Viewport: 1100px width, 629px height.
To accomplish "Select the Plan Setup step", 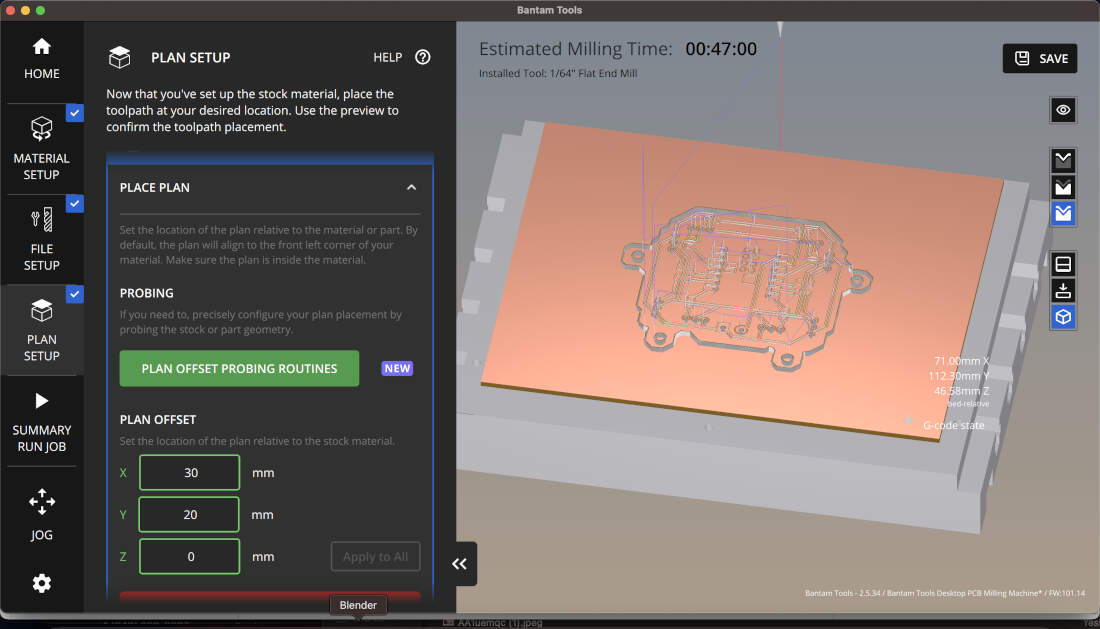I will (x=41, y=330).
